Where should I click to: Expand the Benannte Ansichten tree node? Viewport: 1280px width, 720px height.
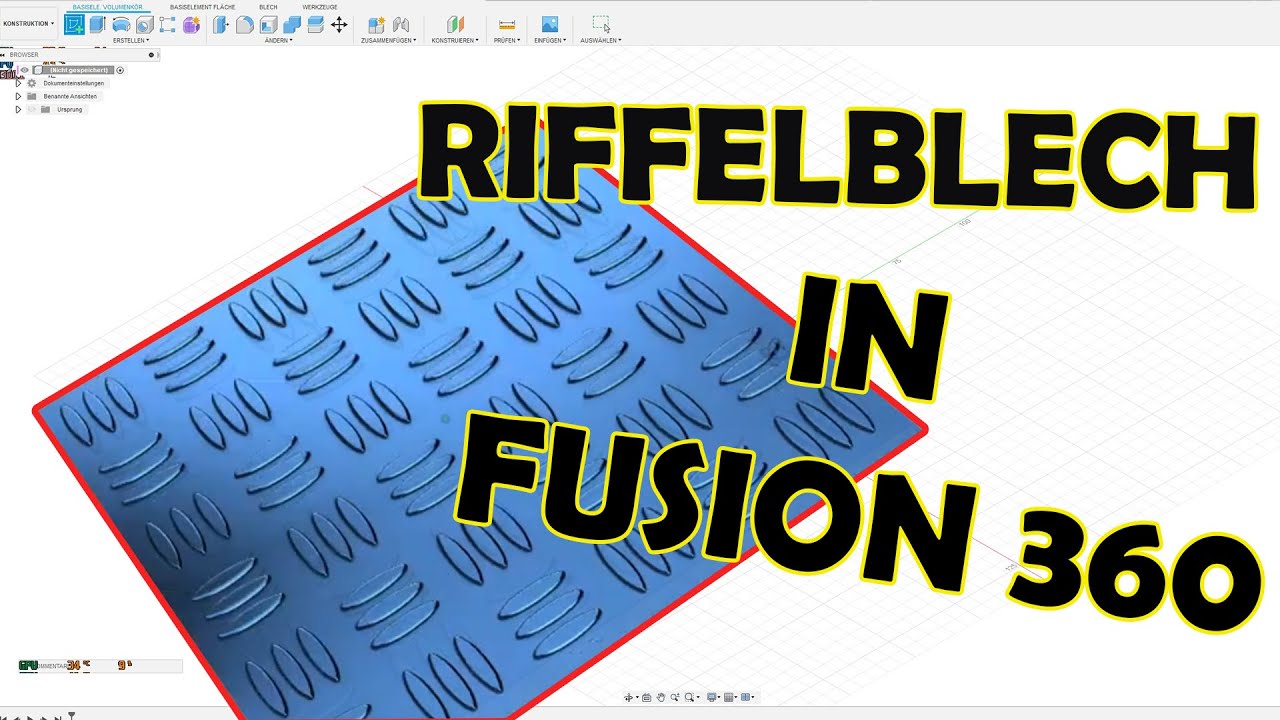point(18,96)
